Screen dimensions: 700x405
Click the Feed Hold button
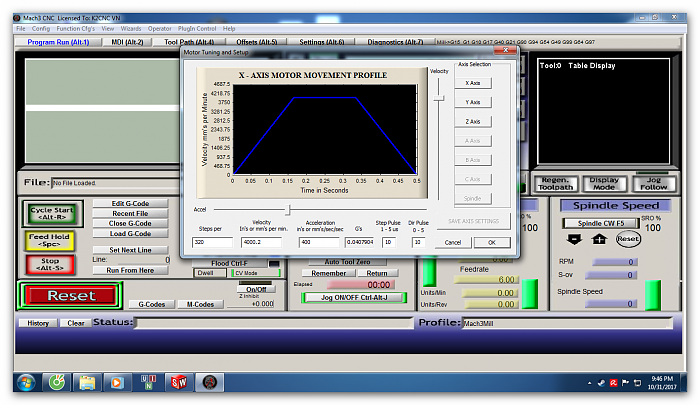[x=49, y=240]
